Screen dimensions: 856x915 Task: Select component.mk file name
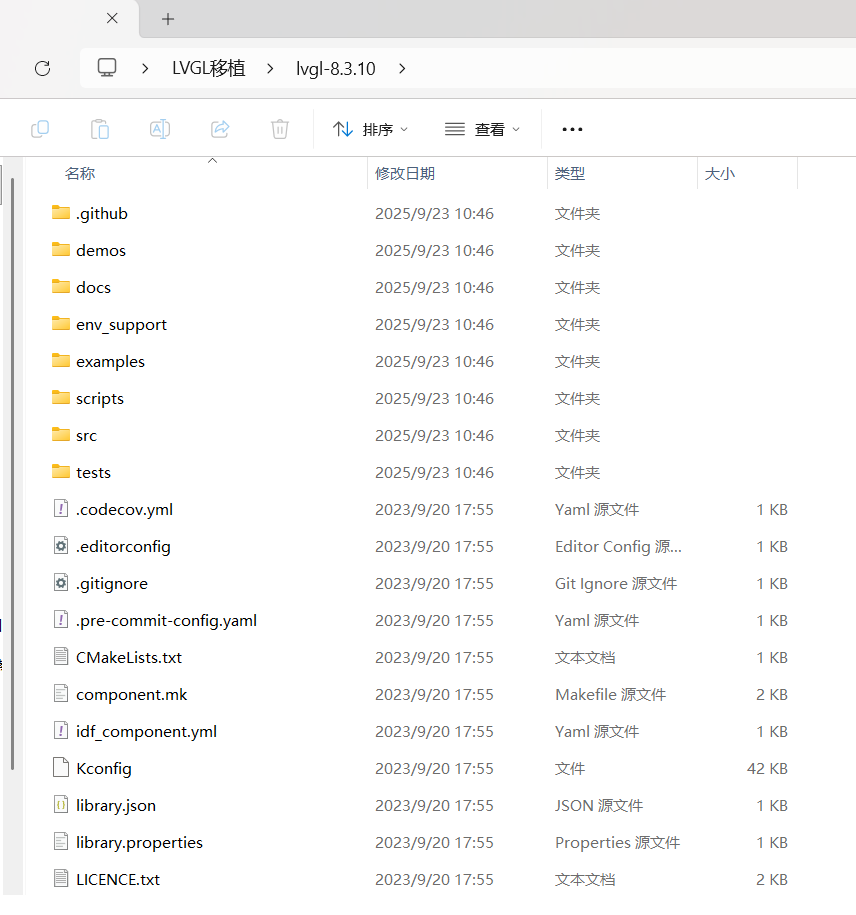coord(131,694)
